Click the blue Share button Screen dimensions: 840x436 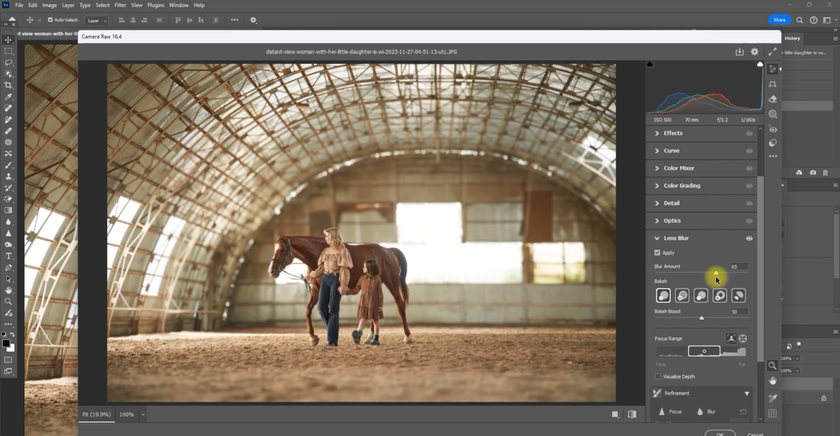[x=779, y=20]
